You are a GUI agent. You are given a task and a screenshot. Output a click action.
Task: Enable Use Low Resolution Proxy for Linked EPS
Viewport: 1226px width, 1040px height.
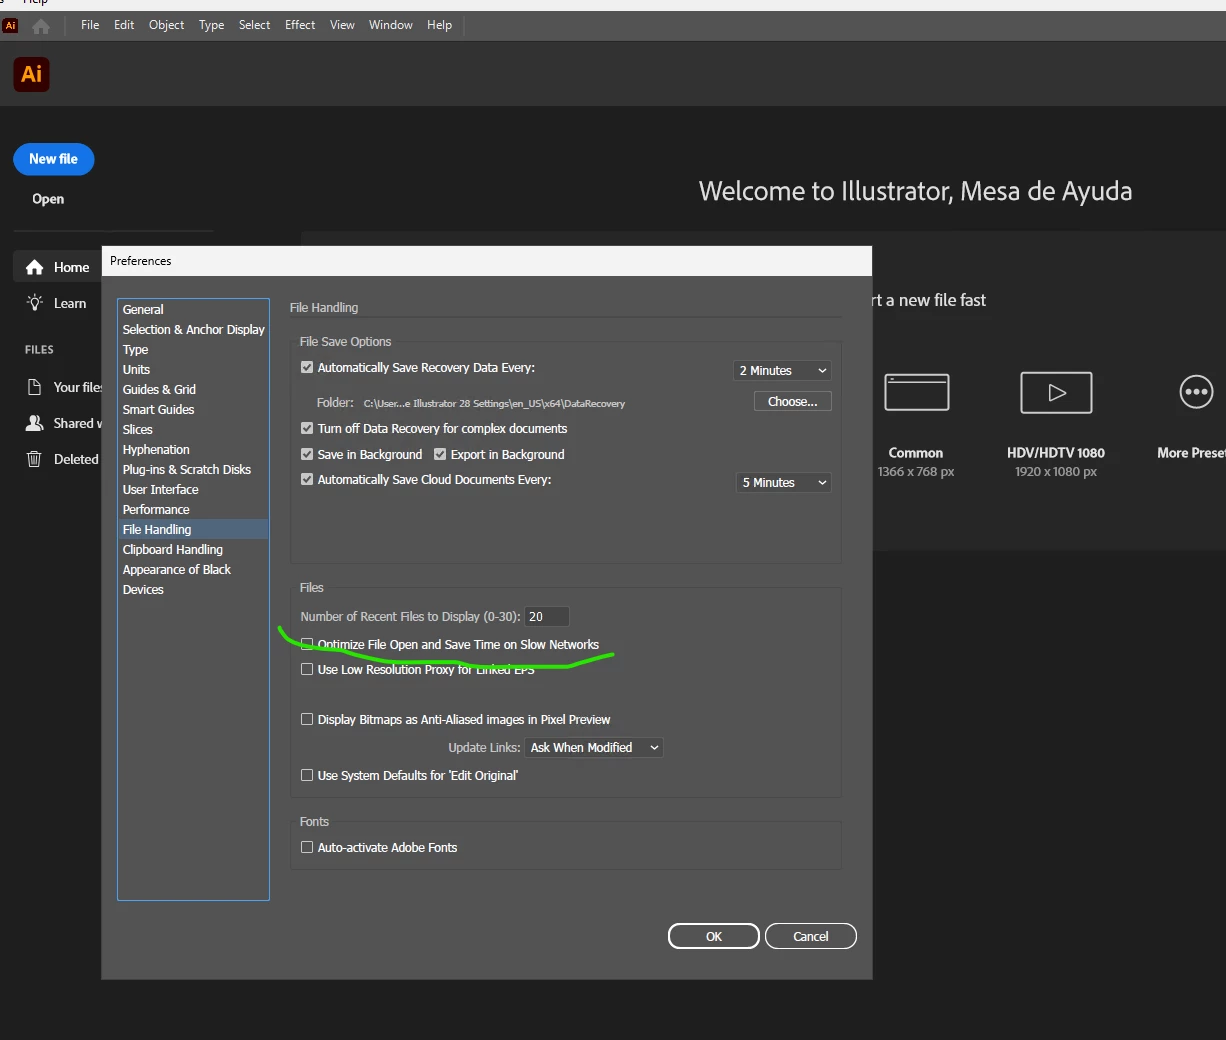pos(307,669)
